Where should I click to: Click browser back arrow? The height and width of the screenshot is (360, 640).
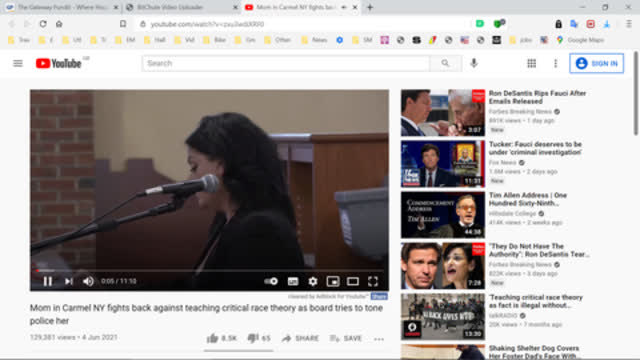(11, 24)
